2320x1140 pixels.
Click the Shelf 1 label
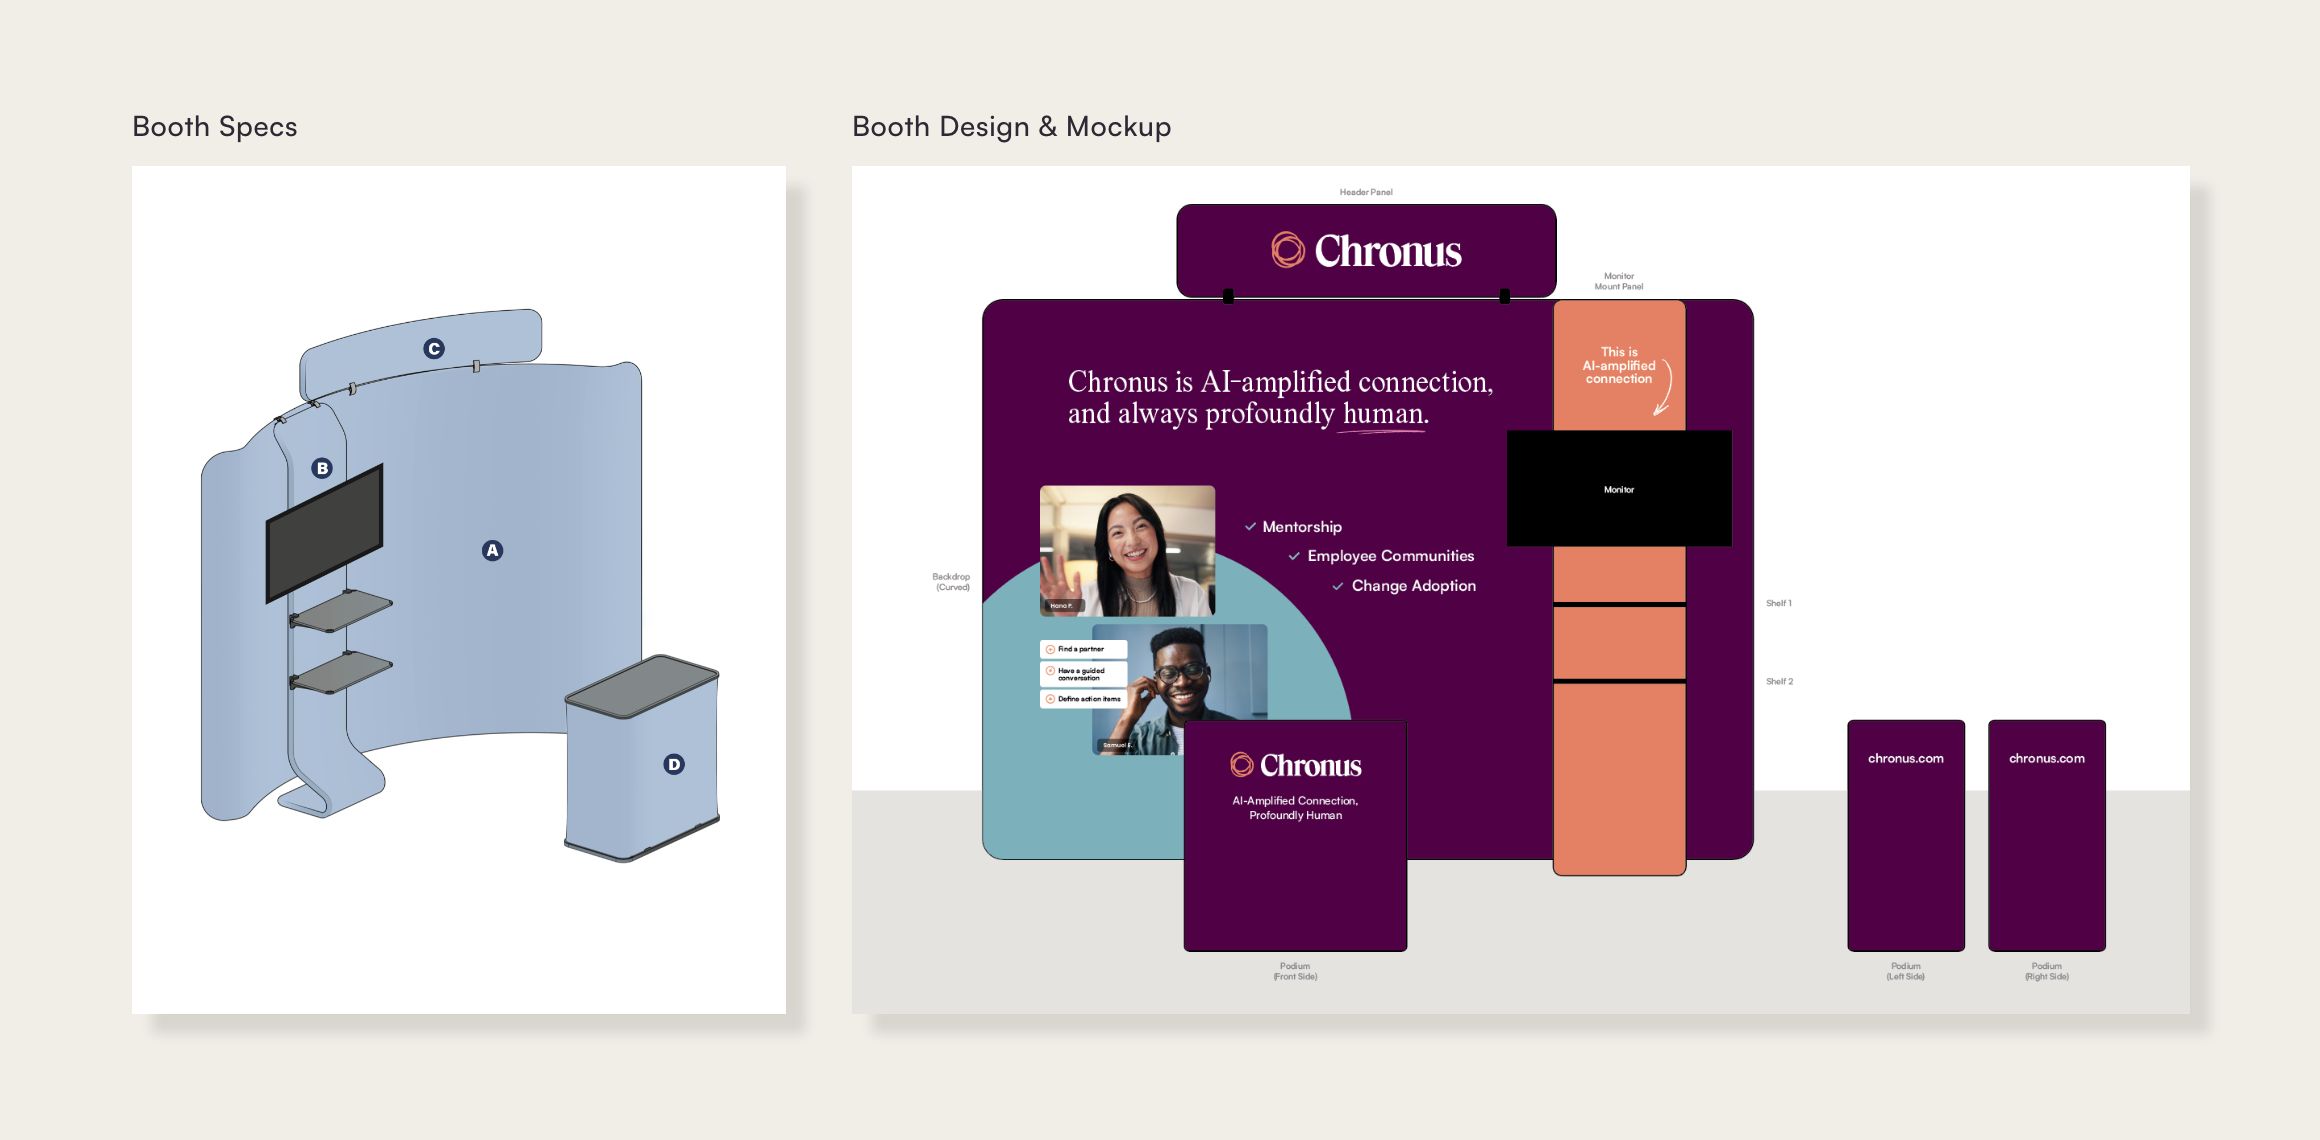tap(1779, 603)
